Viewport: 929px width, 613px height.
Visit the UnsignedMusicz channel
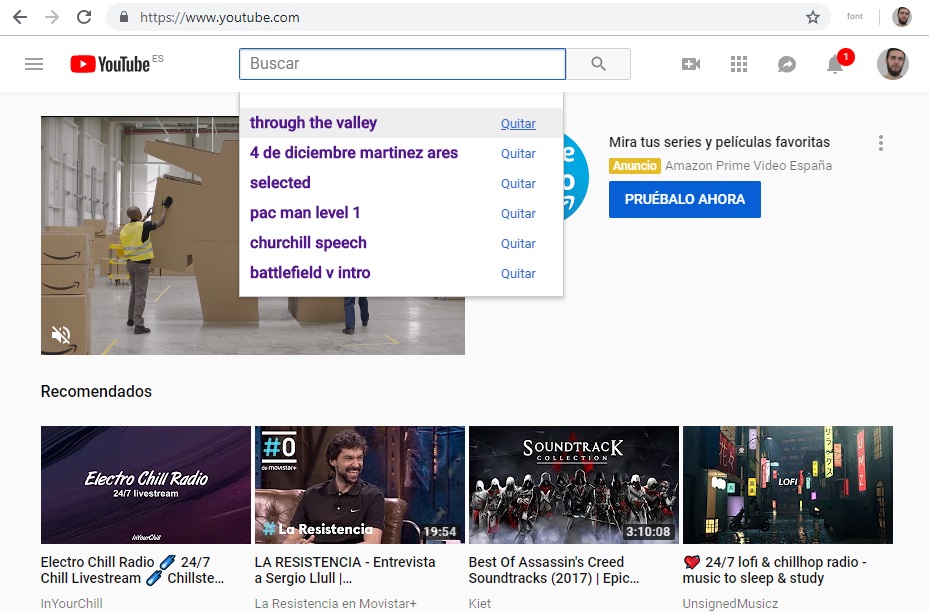tap(731, 604)
